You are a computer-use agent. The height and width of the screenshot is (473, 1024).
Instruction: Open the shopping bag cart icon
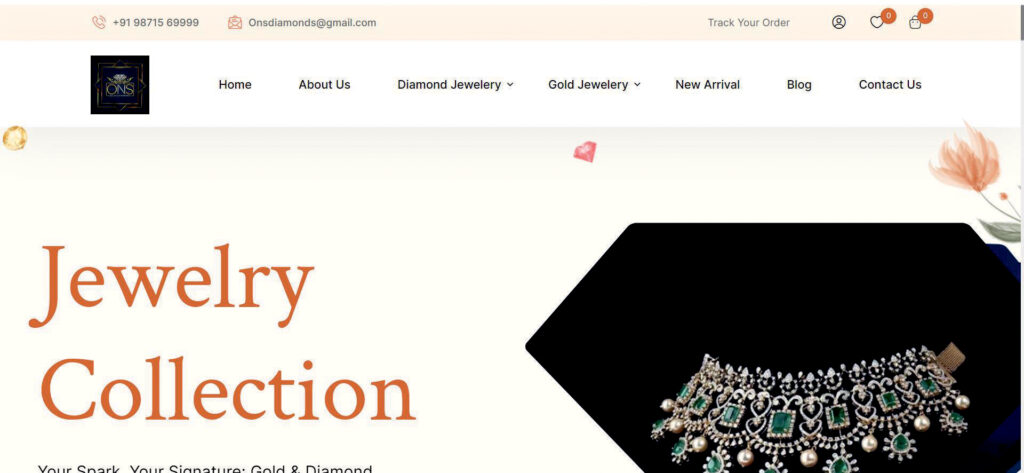coord(915,23)
